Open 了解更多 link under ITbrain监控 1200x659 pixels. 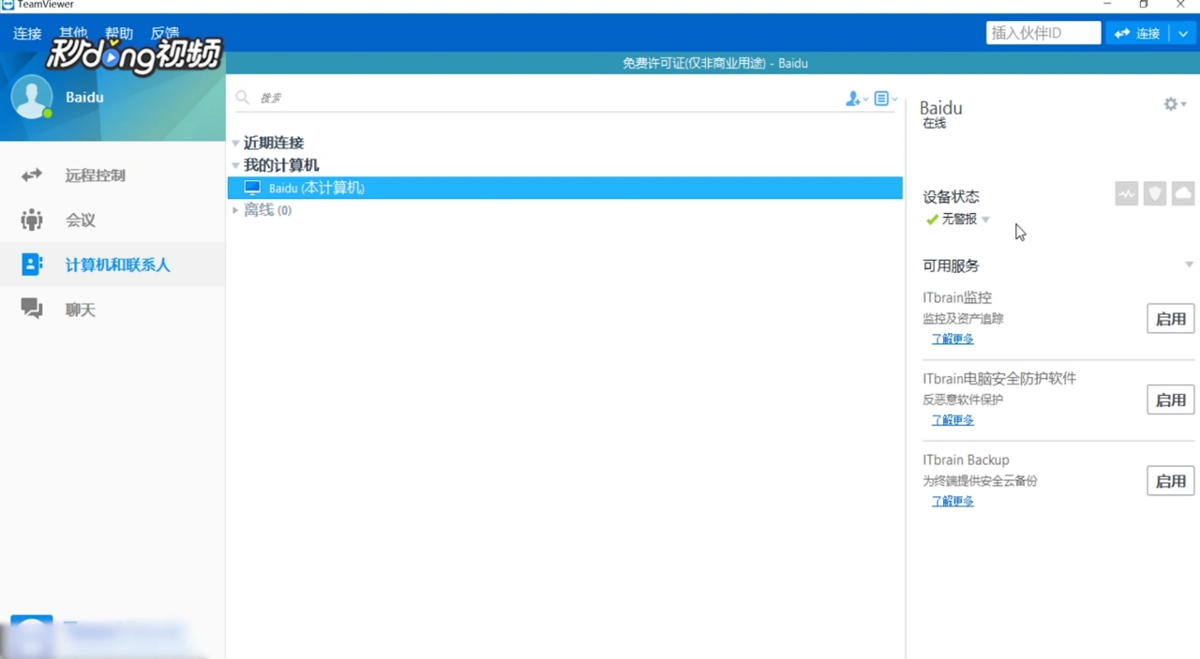[952, 339]
